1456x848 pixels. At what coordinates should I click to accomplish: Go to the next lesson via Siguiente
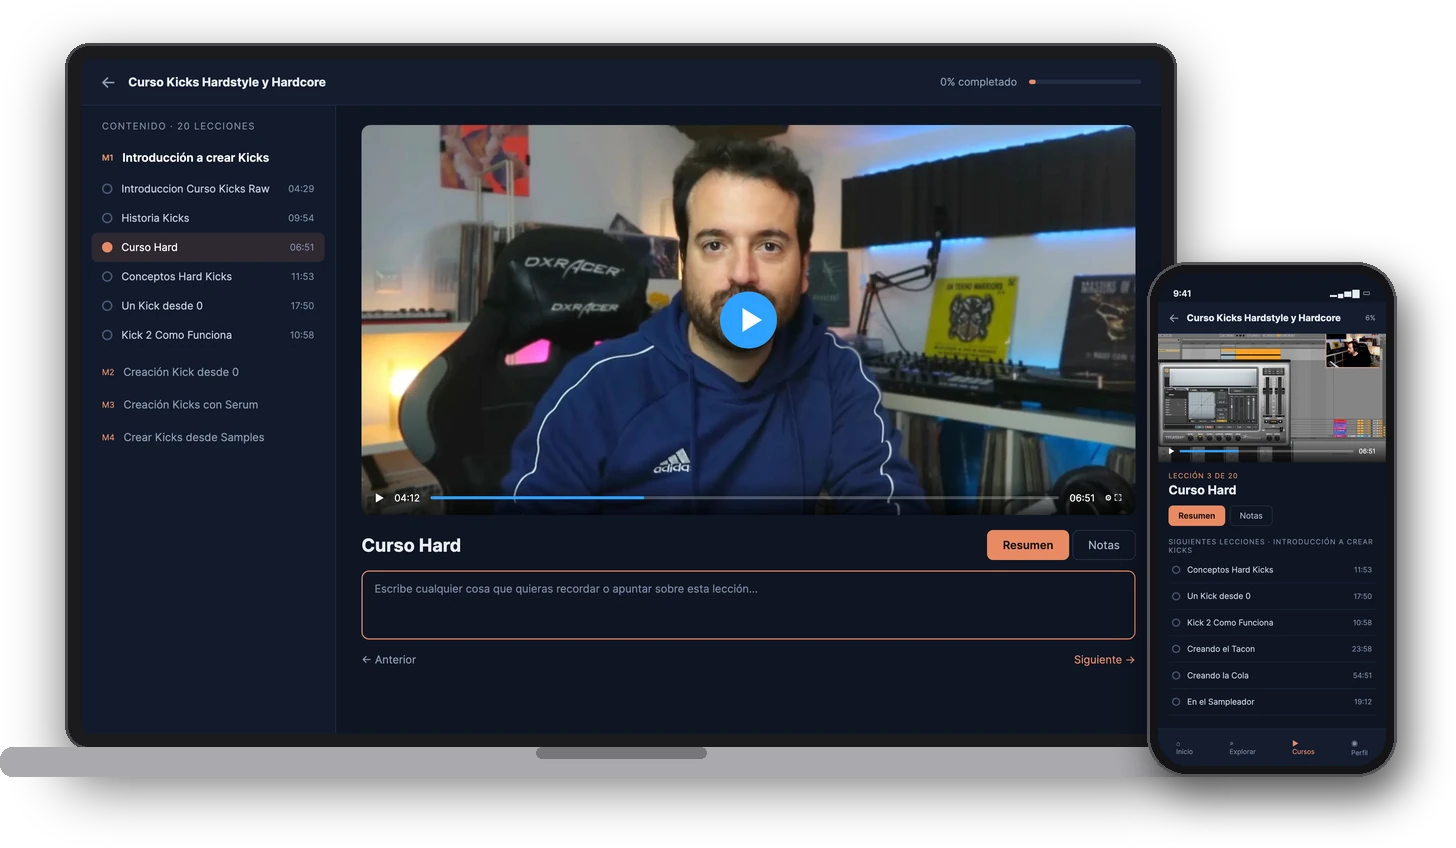click(1104, 660)
